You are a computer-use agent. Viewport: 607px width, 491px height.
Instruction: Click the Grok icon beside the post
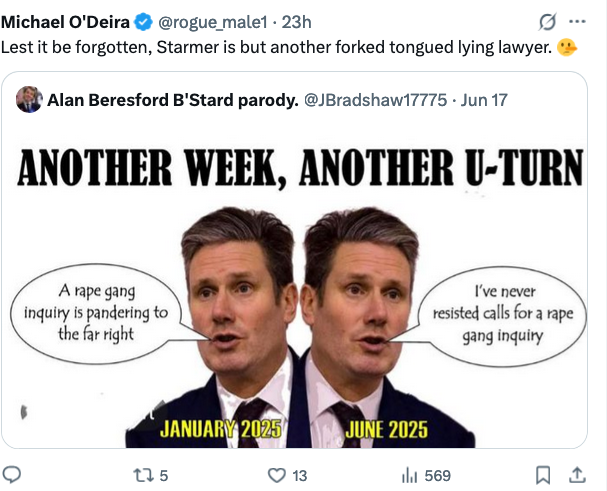point(547,22)
